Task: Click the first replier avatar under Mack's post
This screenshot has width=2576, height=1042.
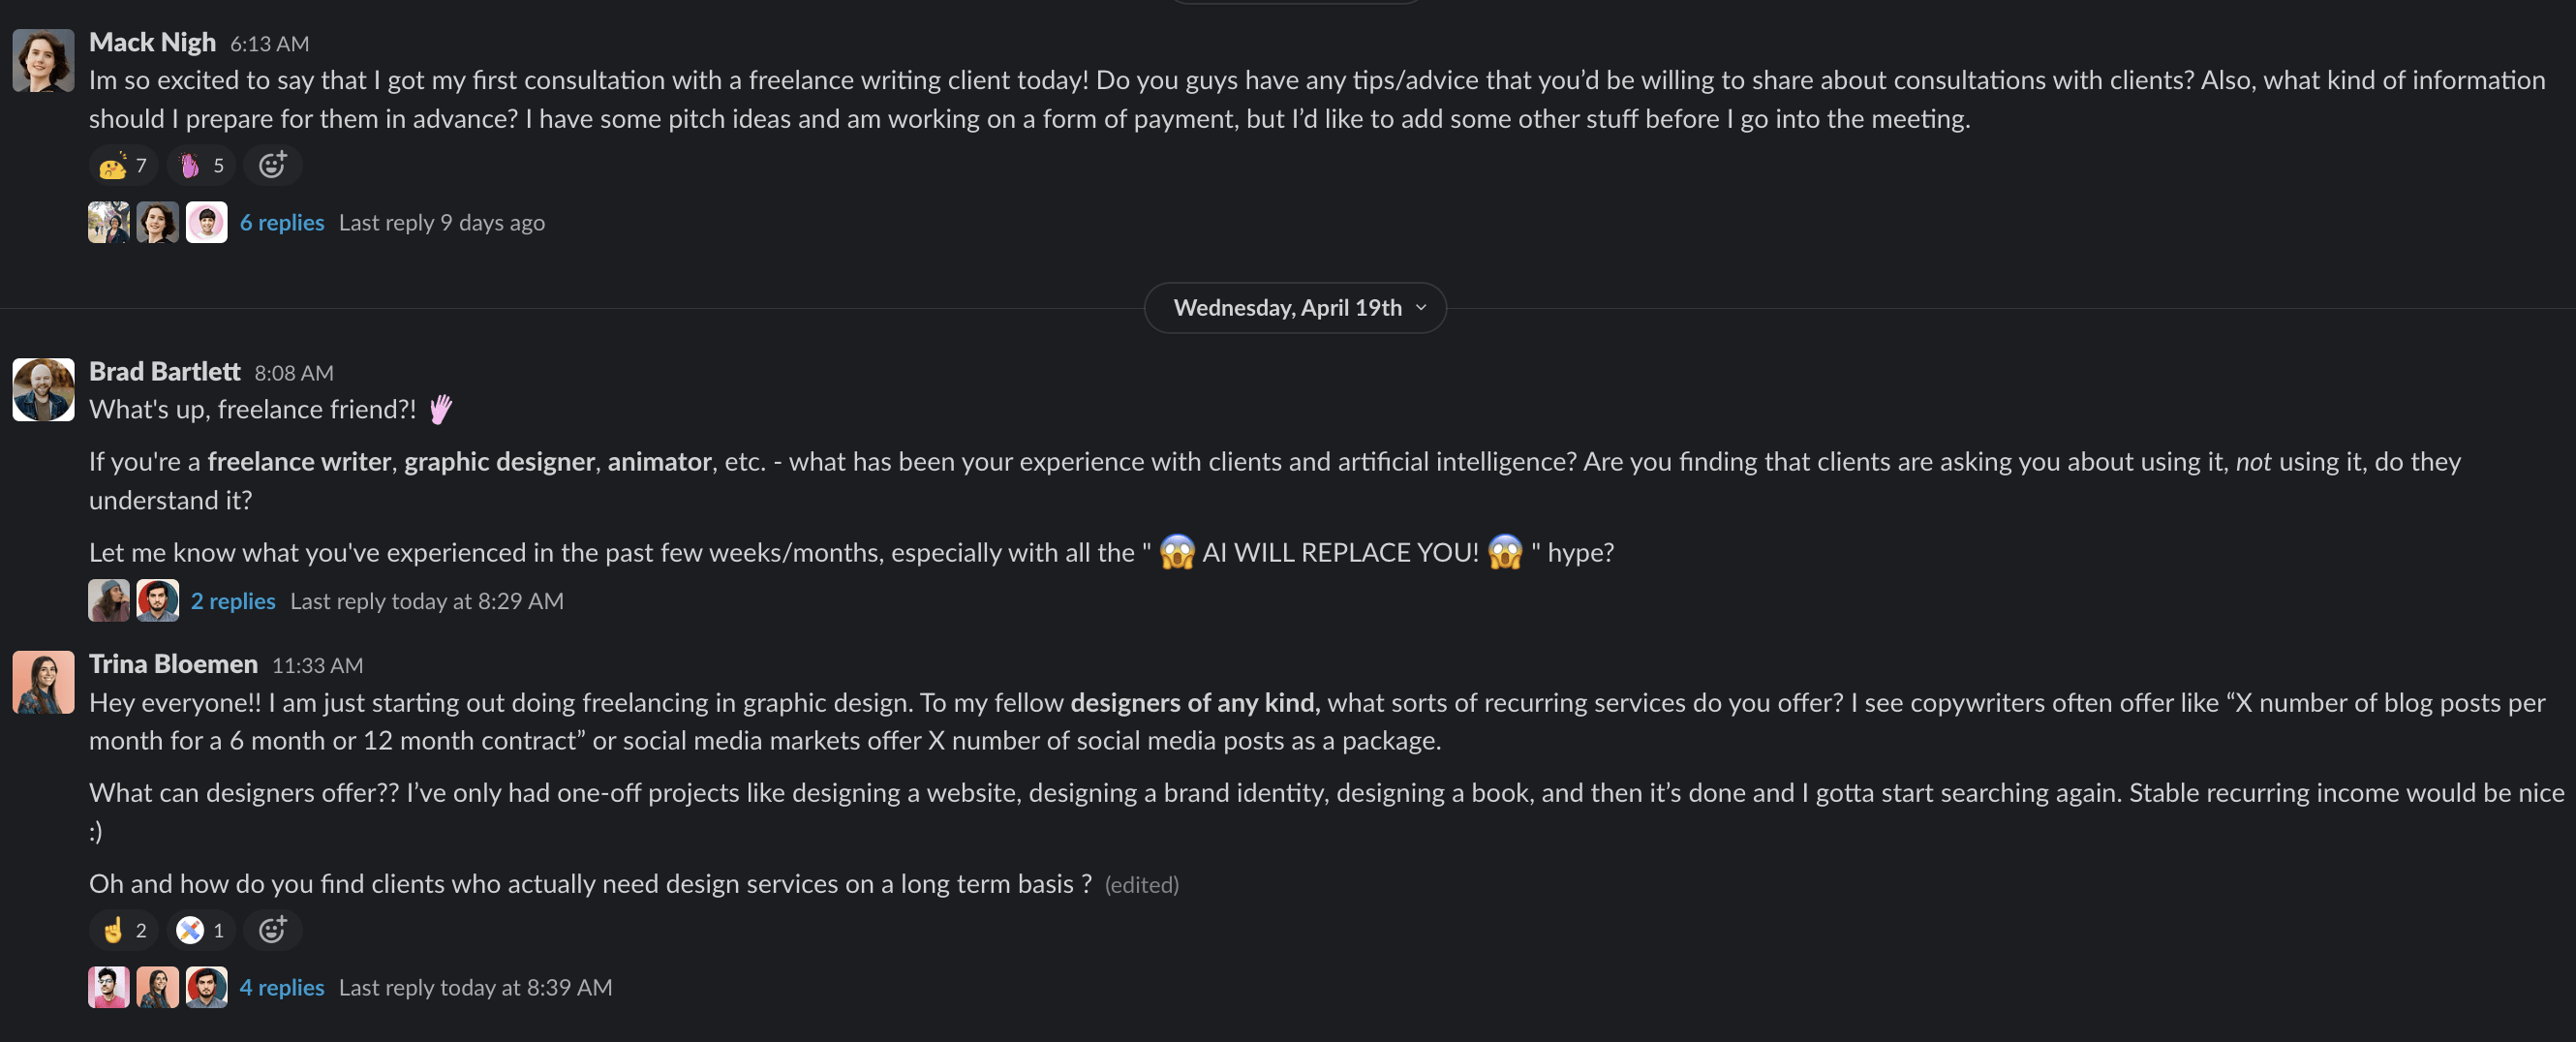Action: pos(109,222)
